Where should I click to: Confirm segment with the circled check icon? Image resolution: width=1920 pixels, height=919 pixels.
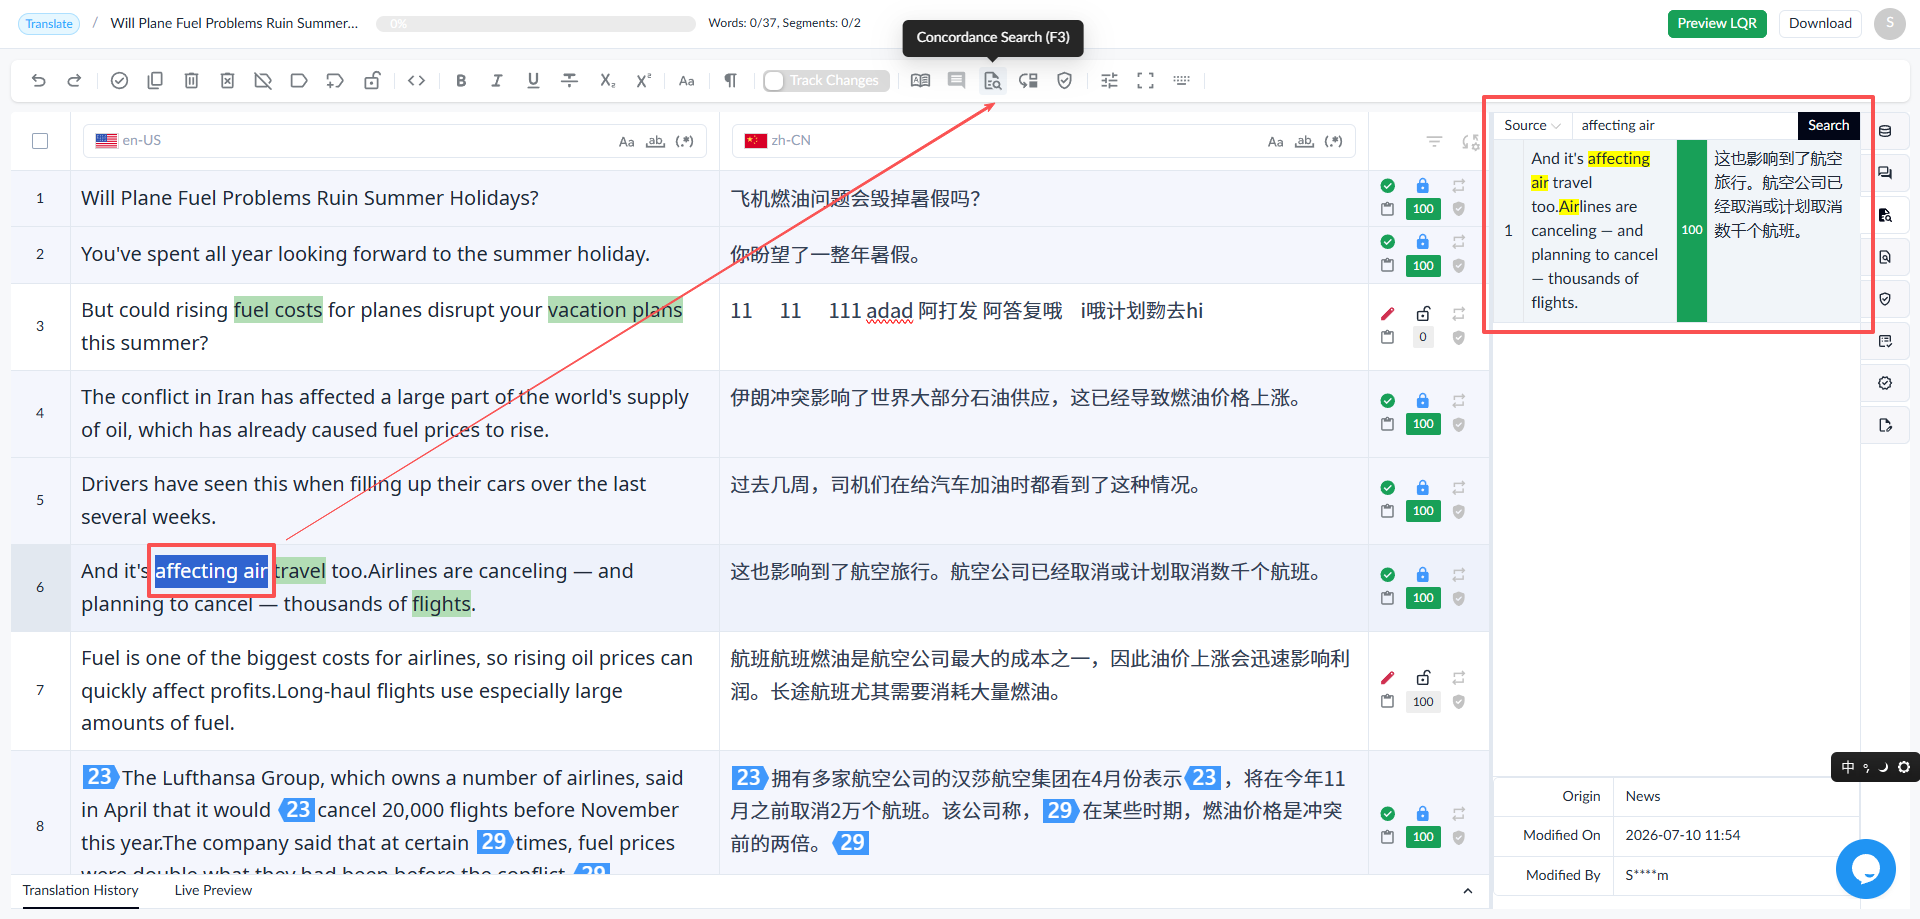(x=119, y=81)
